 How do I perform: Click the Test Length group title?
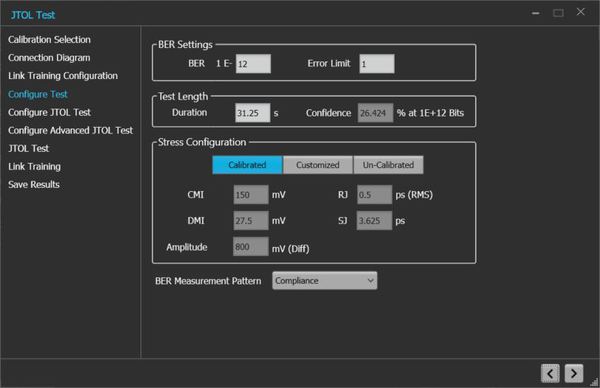click(x=183, y=96)
